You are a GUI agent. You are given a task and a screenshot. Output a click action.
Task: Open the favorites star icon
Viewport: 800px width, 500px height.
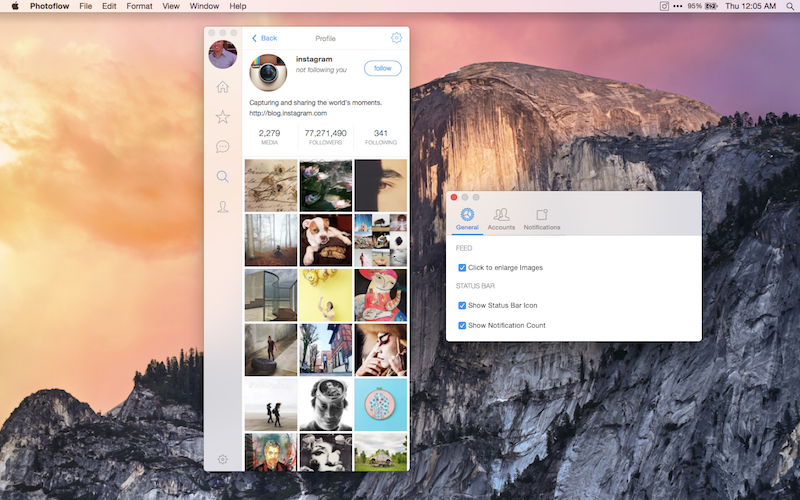coord(222,117)
